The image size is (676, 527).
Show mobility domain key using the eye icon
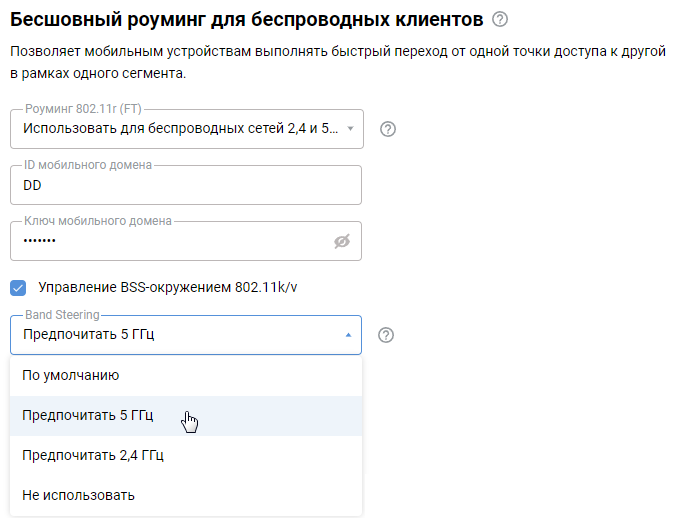pos(342,241)
